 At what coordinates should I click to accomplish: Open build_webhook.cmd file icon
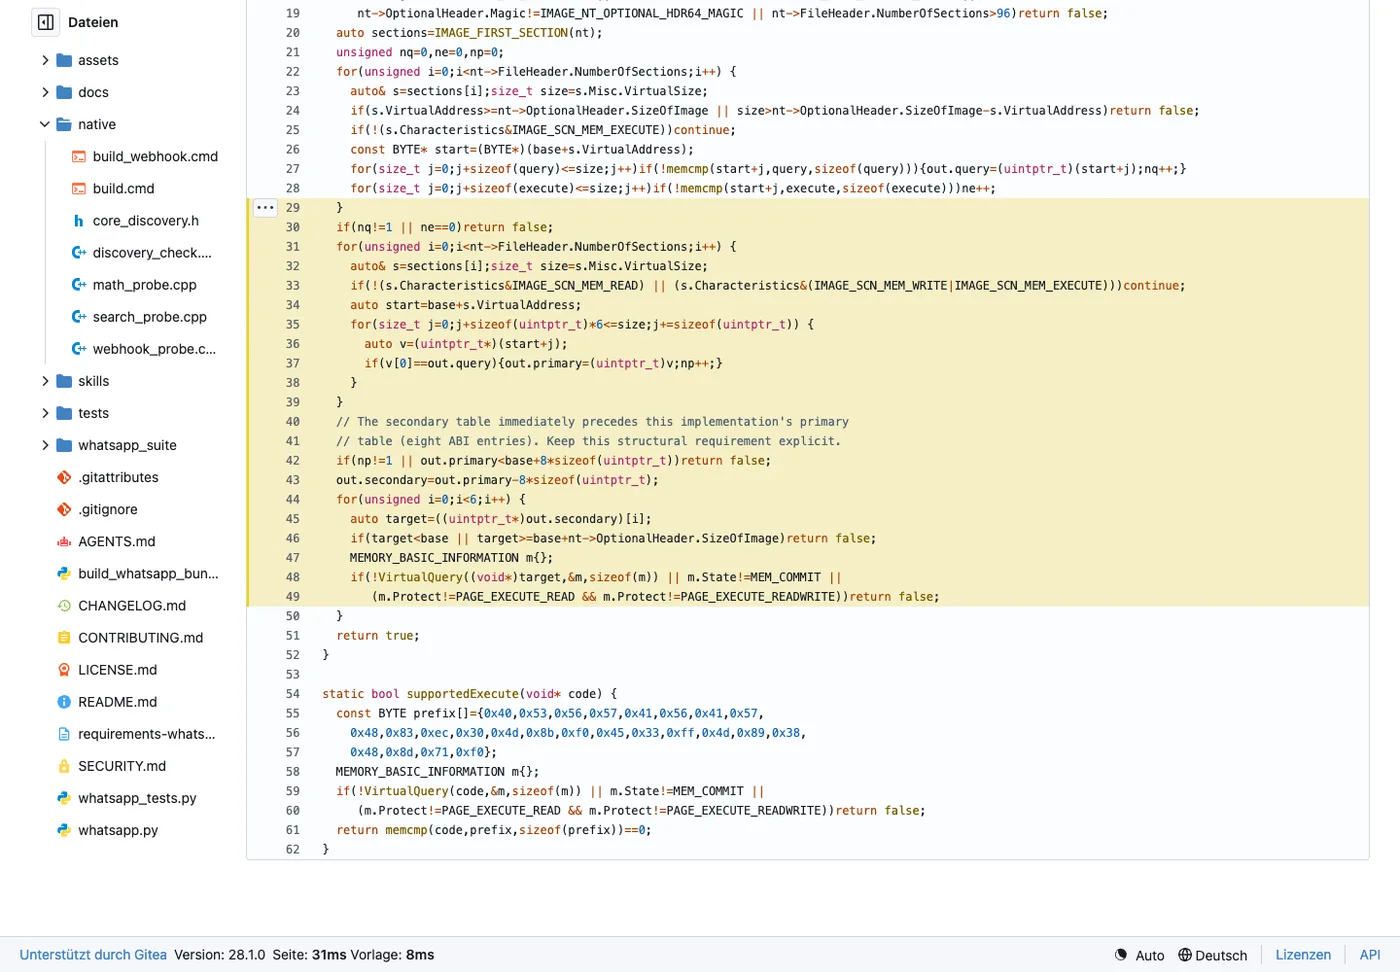79,156
